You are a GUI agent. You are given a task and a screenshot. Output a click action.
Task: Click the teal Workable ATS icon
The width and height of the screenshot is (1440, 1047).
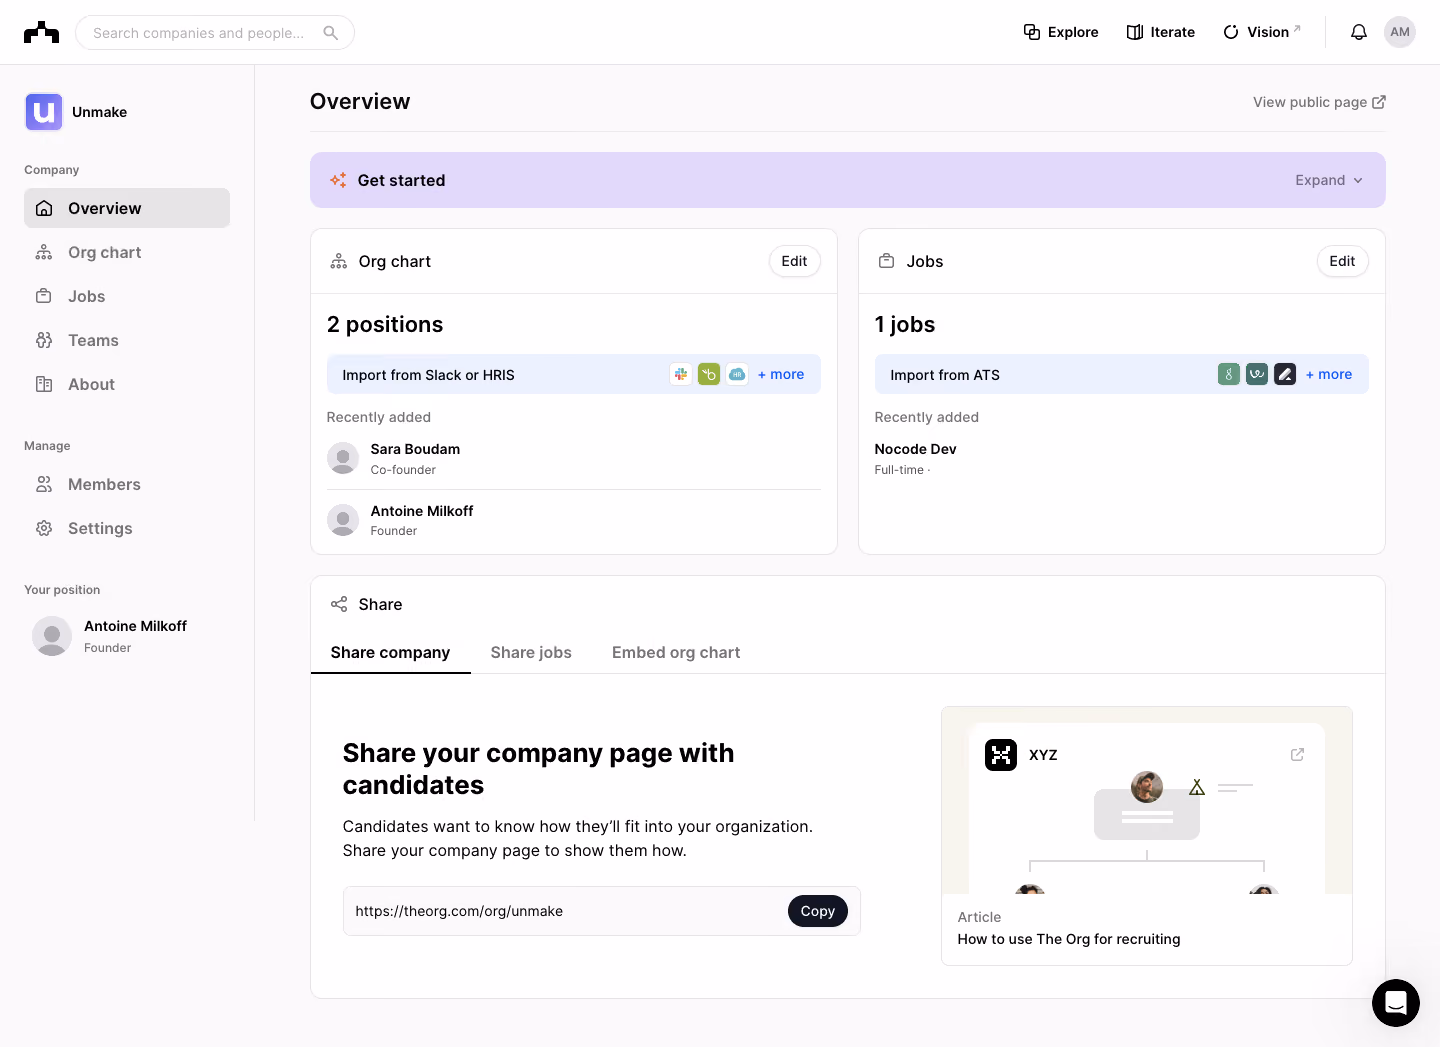[1257, 374]
